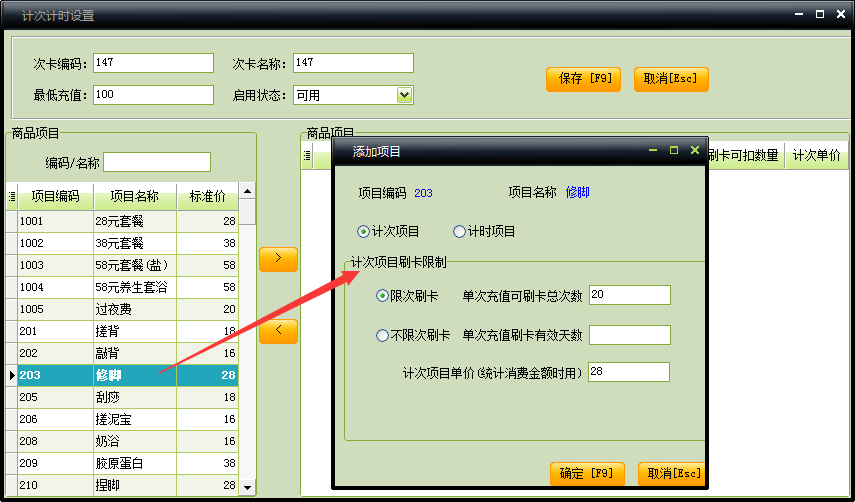Click the product list scrollbar thumb
Viewport: 855px width, 502px height.
pos(247,211)
